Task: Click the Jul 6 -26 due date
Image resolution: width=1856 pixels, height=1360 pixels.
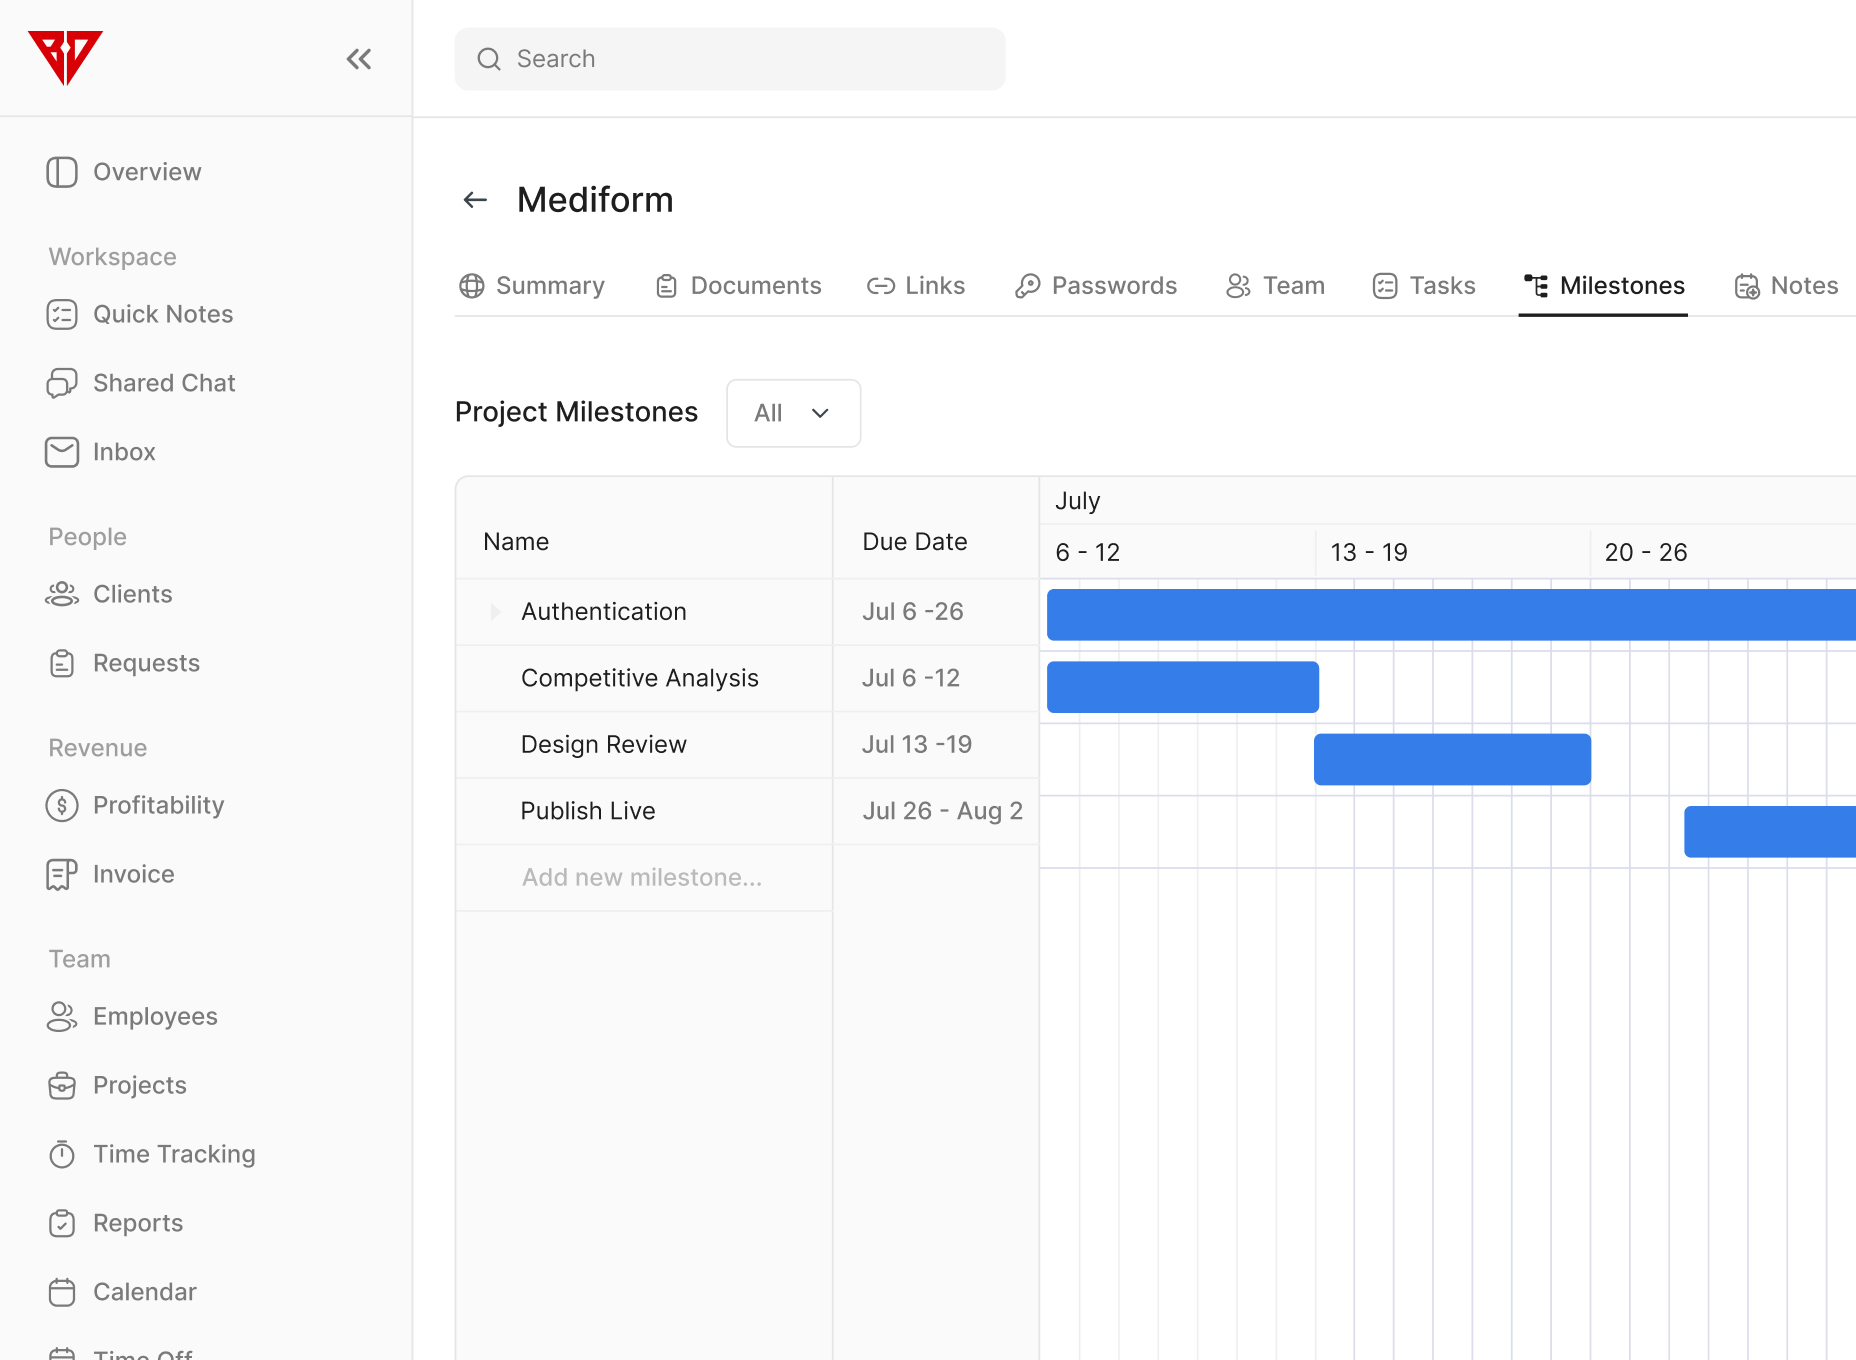Action: [x=913, y=611]
